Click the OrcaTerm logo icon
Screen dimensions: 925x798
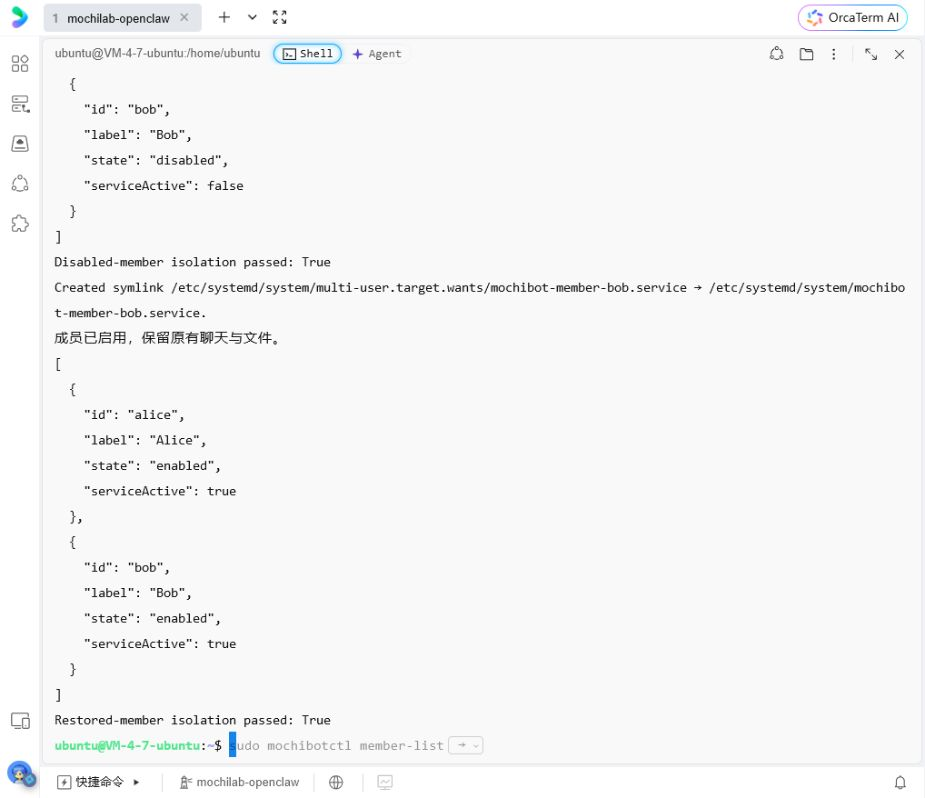[19, 17]
